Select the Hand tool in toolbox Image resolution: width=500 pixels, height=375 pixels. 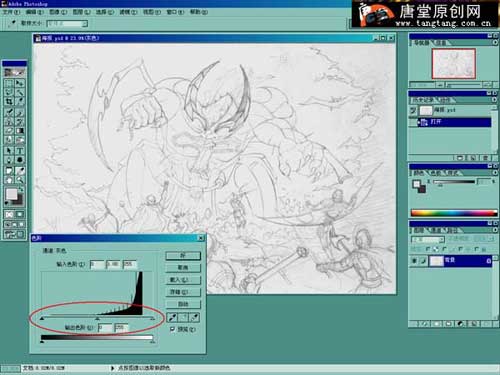click(9, 180)
